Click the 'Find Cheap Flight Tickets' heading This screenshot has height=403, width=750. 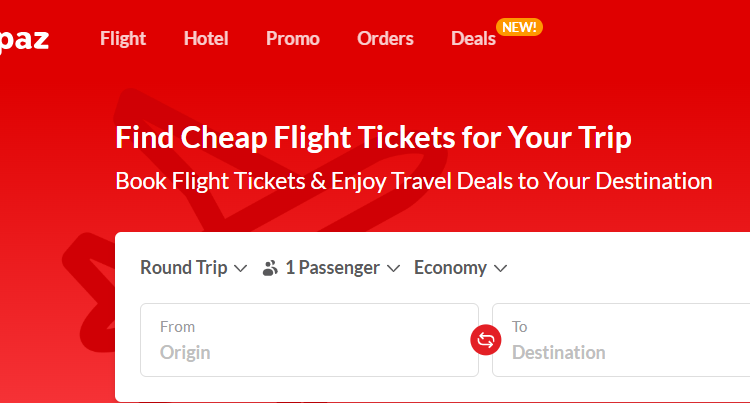[x=373, y=137]
